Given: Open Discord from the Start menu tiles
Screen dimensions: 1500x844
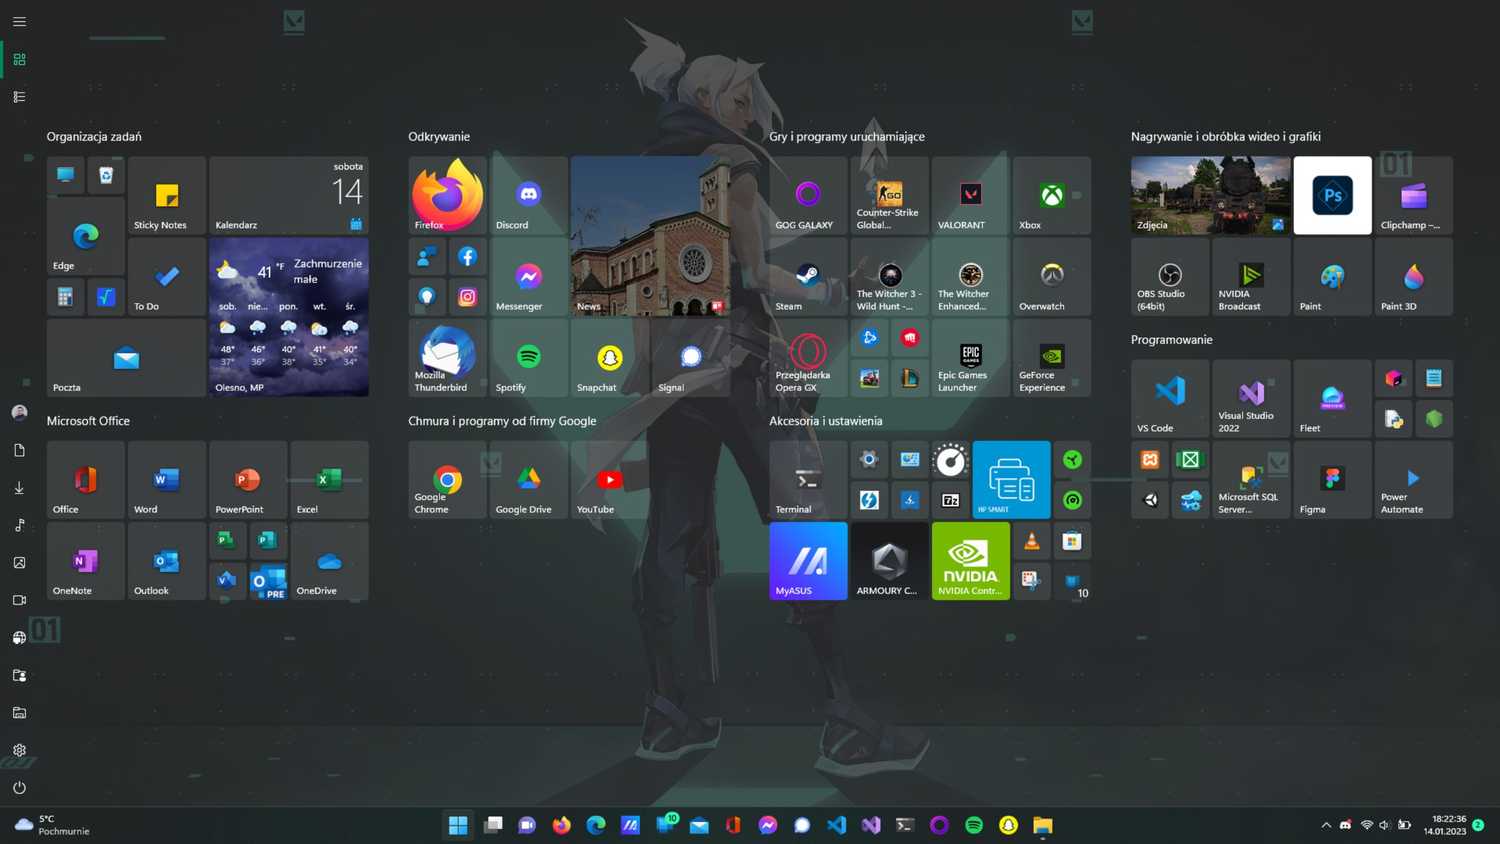Looking at the screenshot, I should [x=528, y=195].
